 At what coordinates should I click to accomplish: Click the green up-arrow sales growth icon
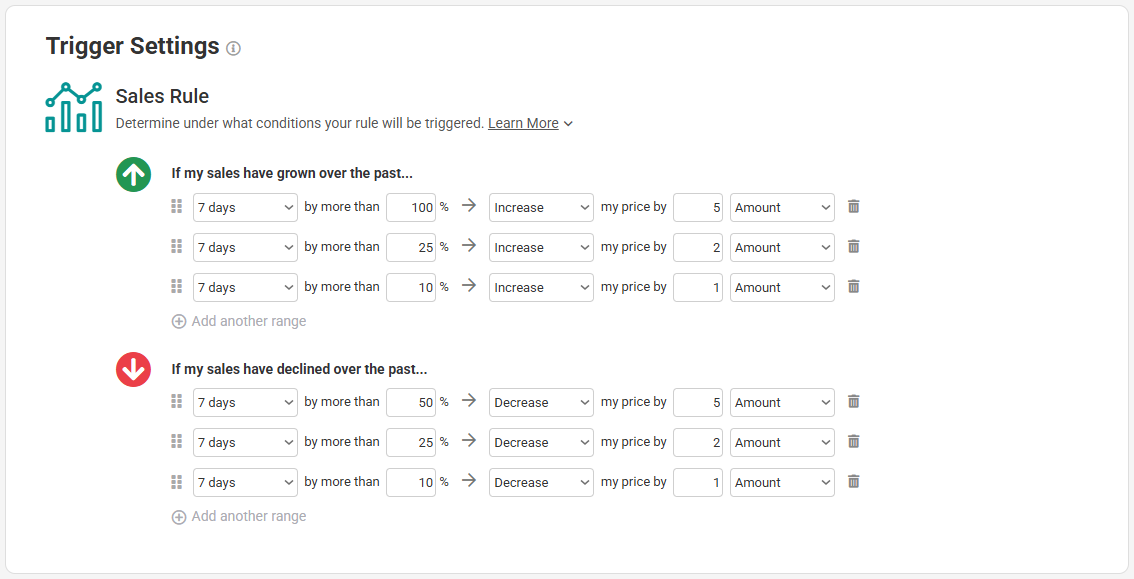[134, 174]
